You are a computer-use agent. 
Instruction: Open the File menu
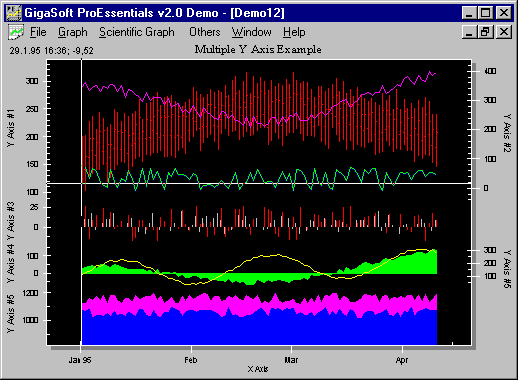38,32
